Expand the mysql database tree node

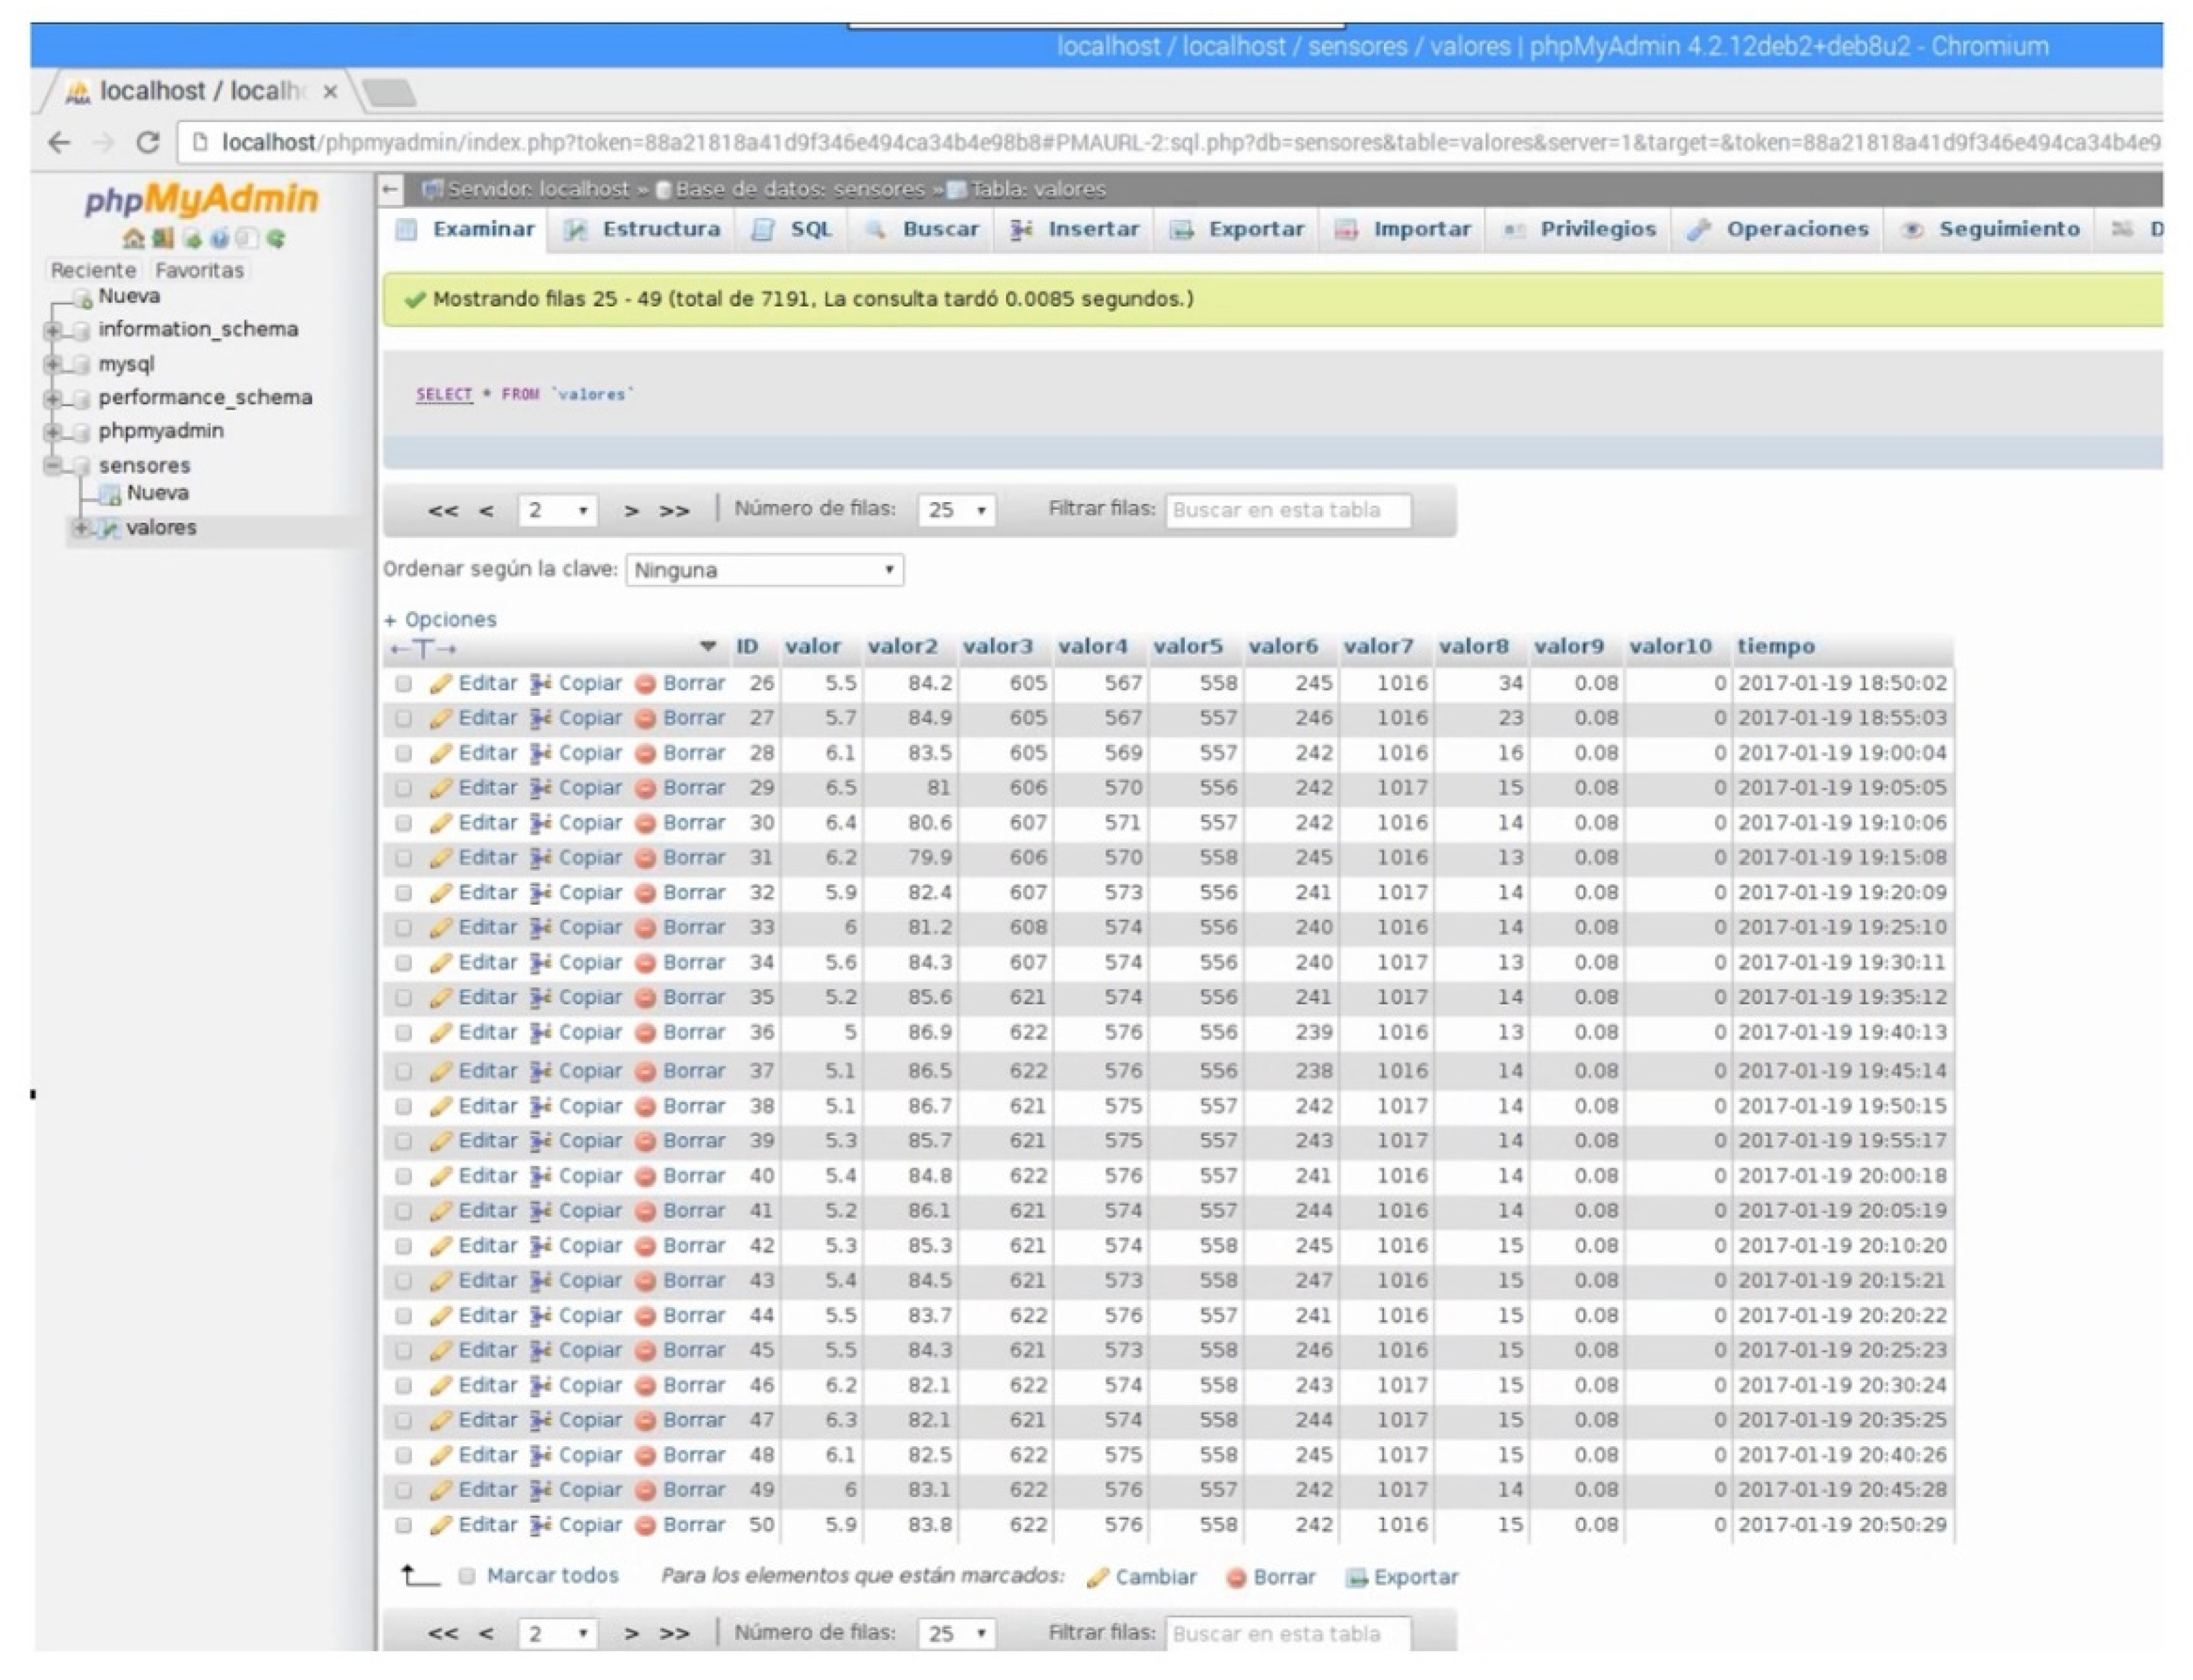click(52, 364)
